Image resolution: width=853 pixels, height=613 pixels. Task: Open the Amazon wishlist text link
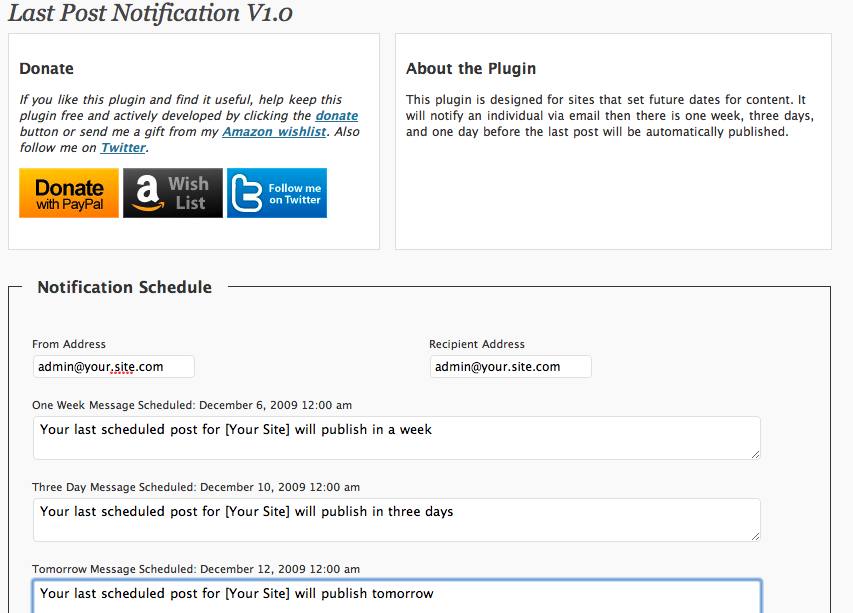point(274,132)
